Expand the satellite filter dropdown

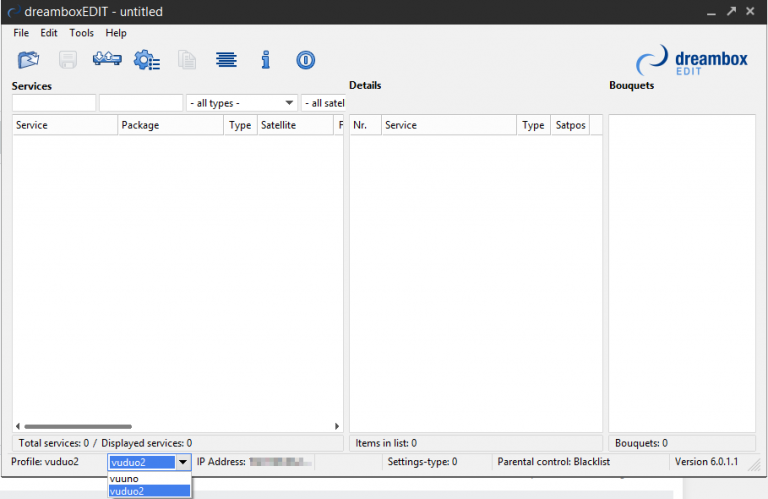[323, 103]
